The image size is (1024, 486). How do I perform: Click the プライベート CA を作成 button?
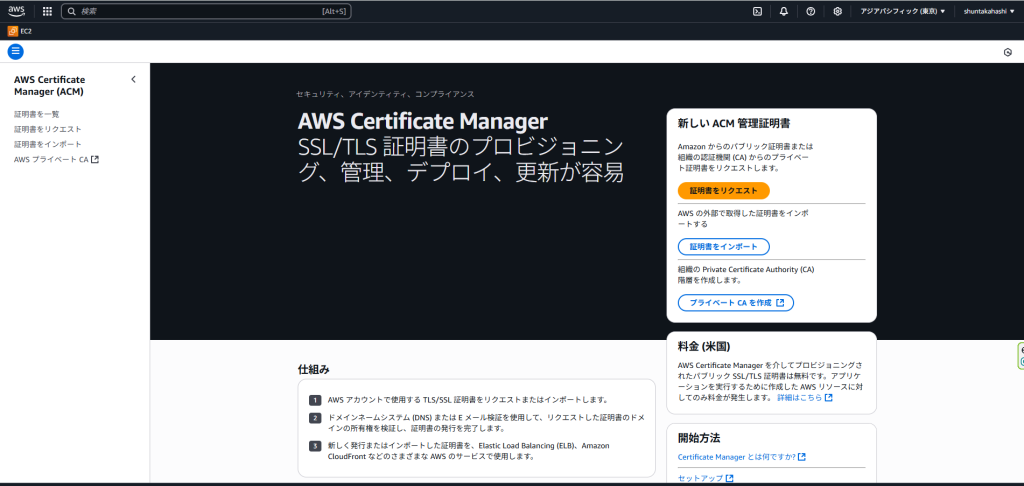click(x=736, y=303)
